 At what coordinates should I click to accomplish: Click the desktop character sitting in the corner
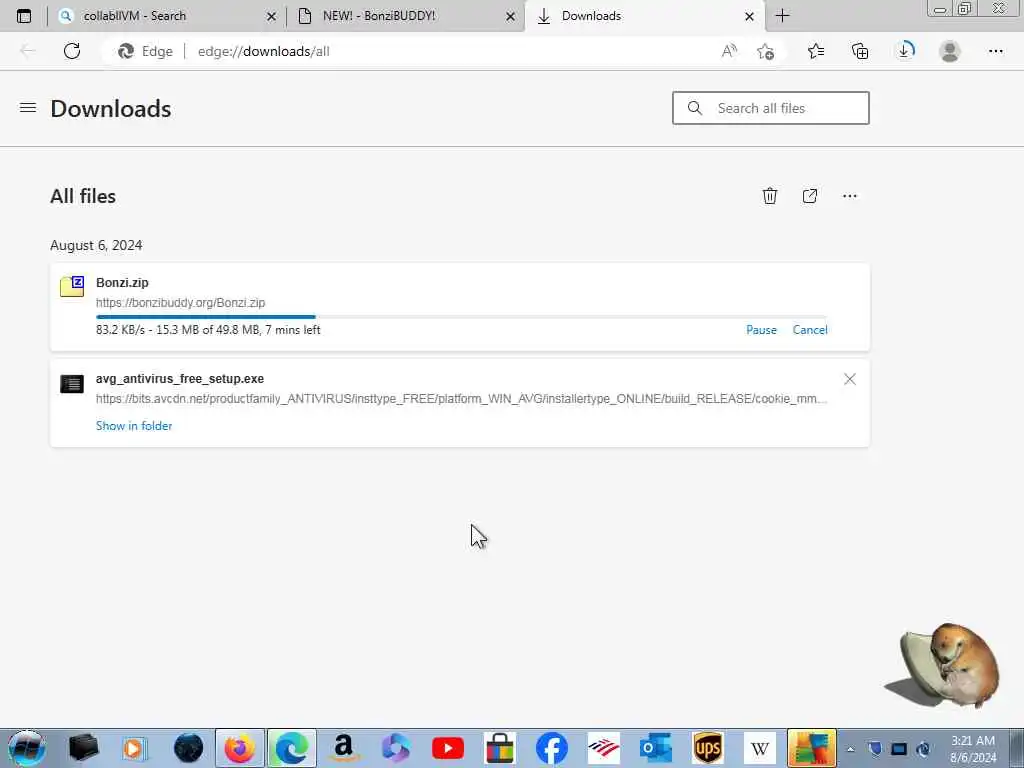point(942,664)
